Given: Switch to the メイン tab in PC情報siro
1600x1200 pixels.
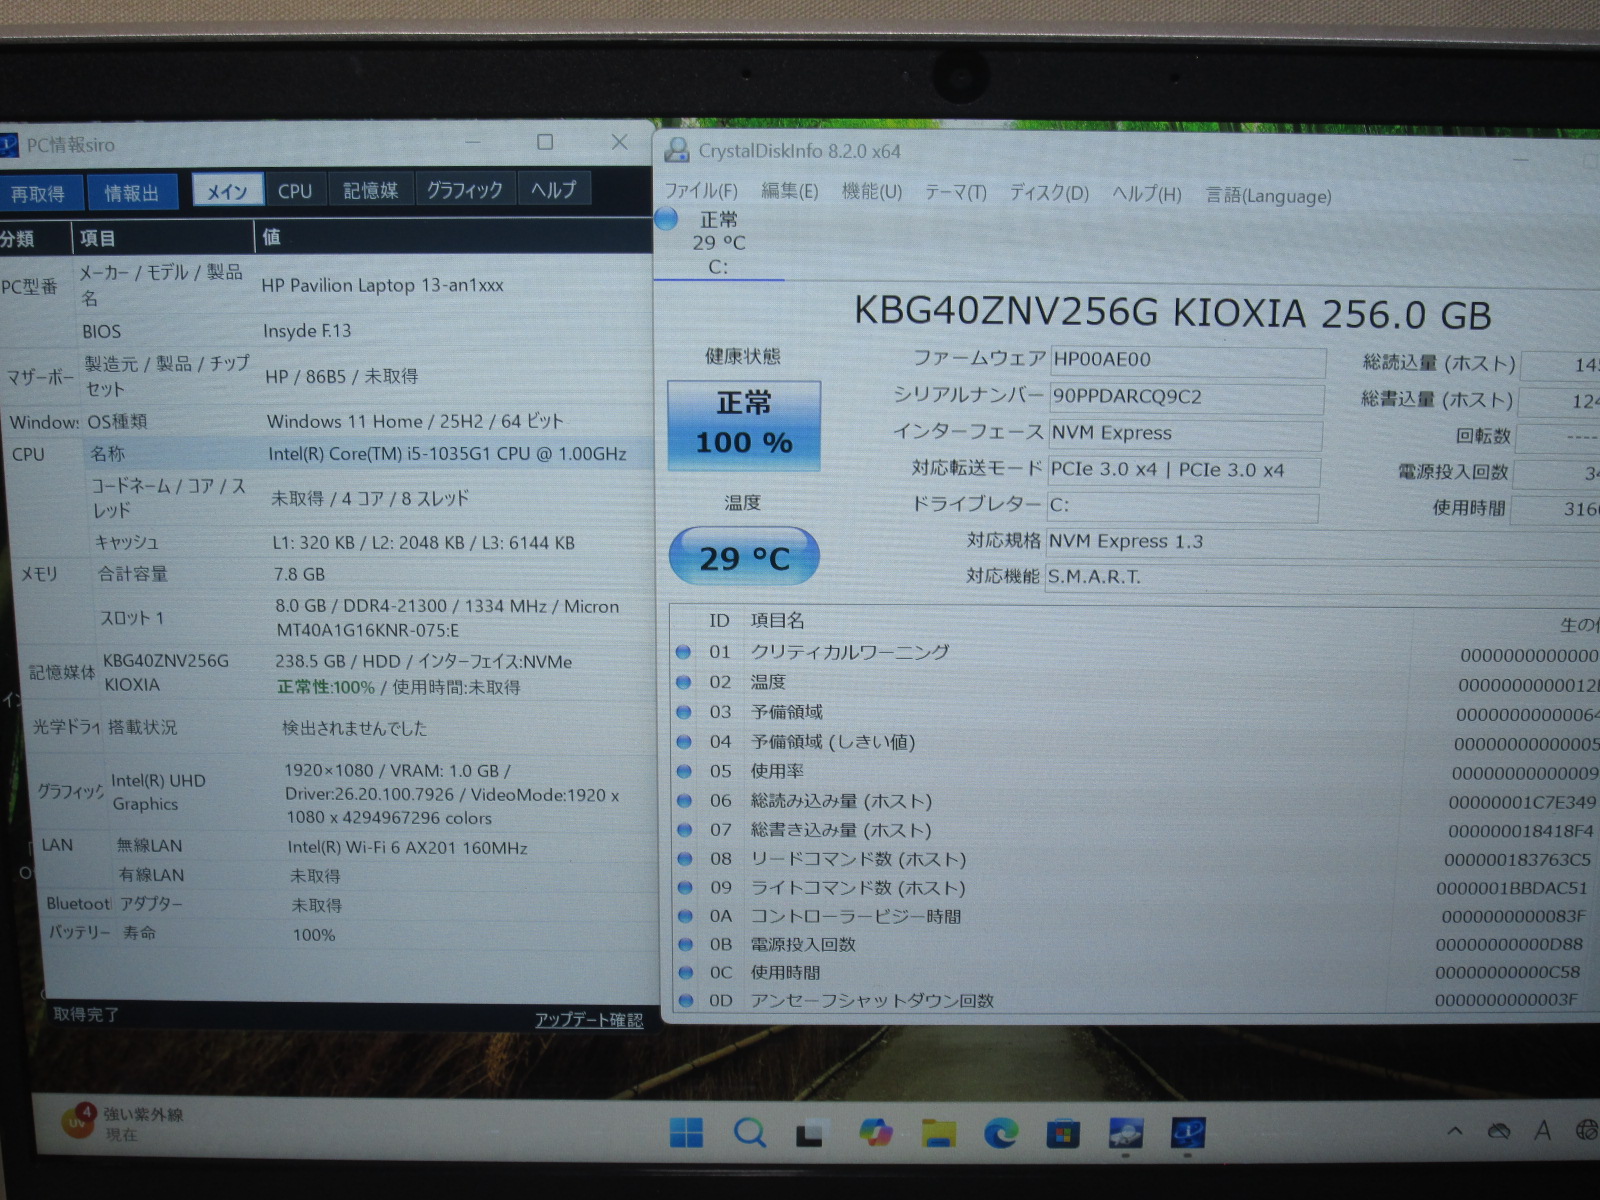Looking at the screenshot, I should tap(227, 190).
